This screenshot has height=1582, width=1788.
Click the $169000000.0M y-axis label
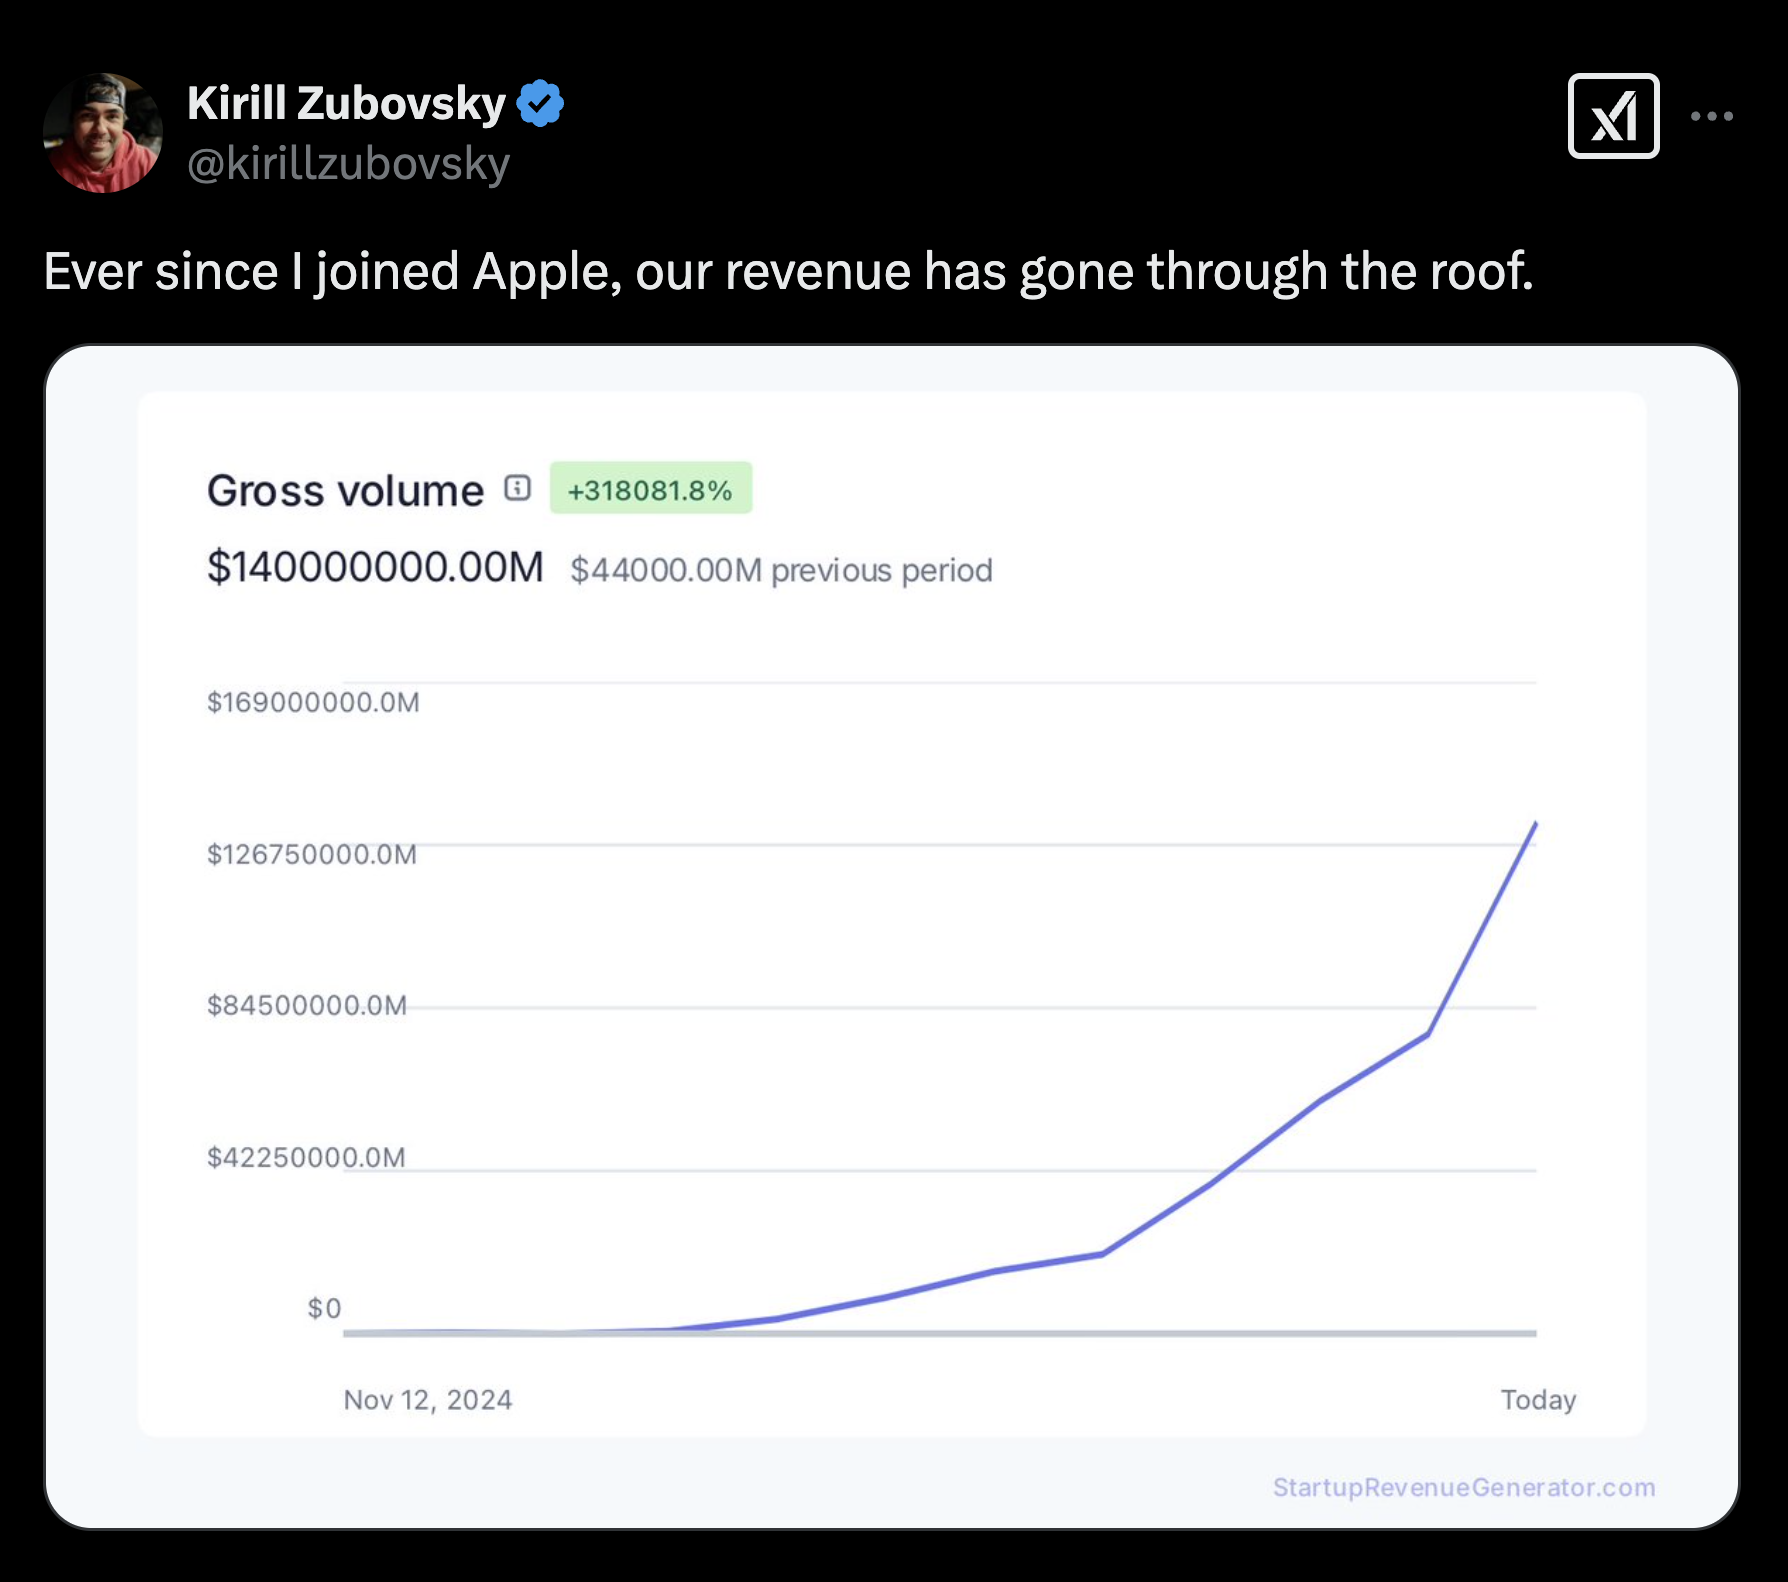click(313, 702)
